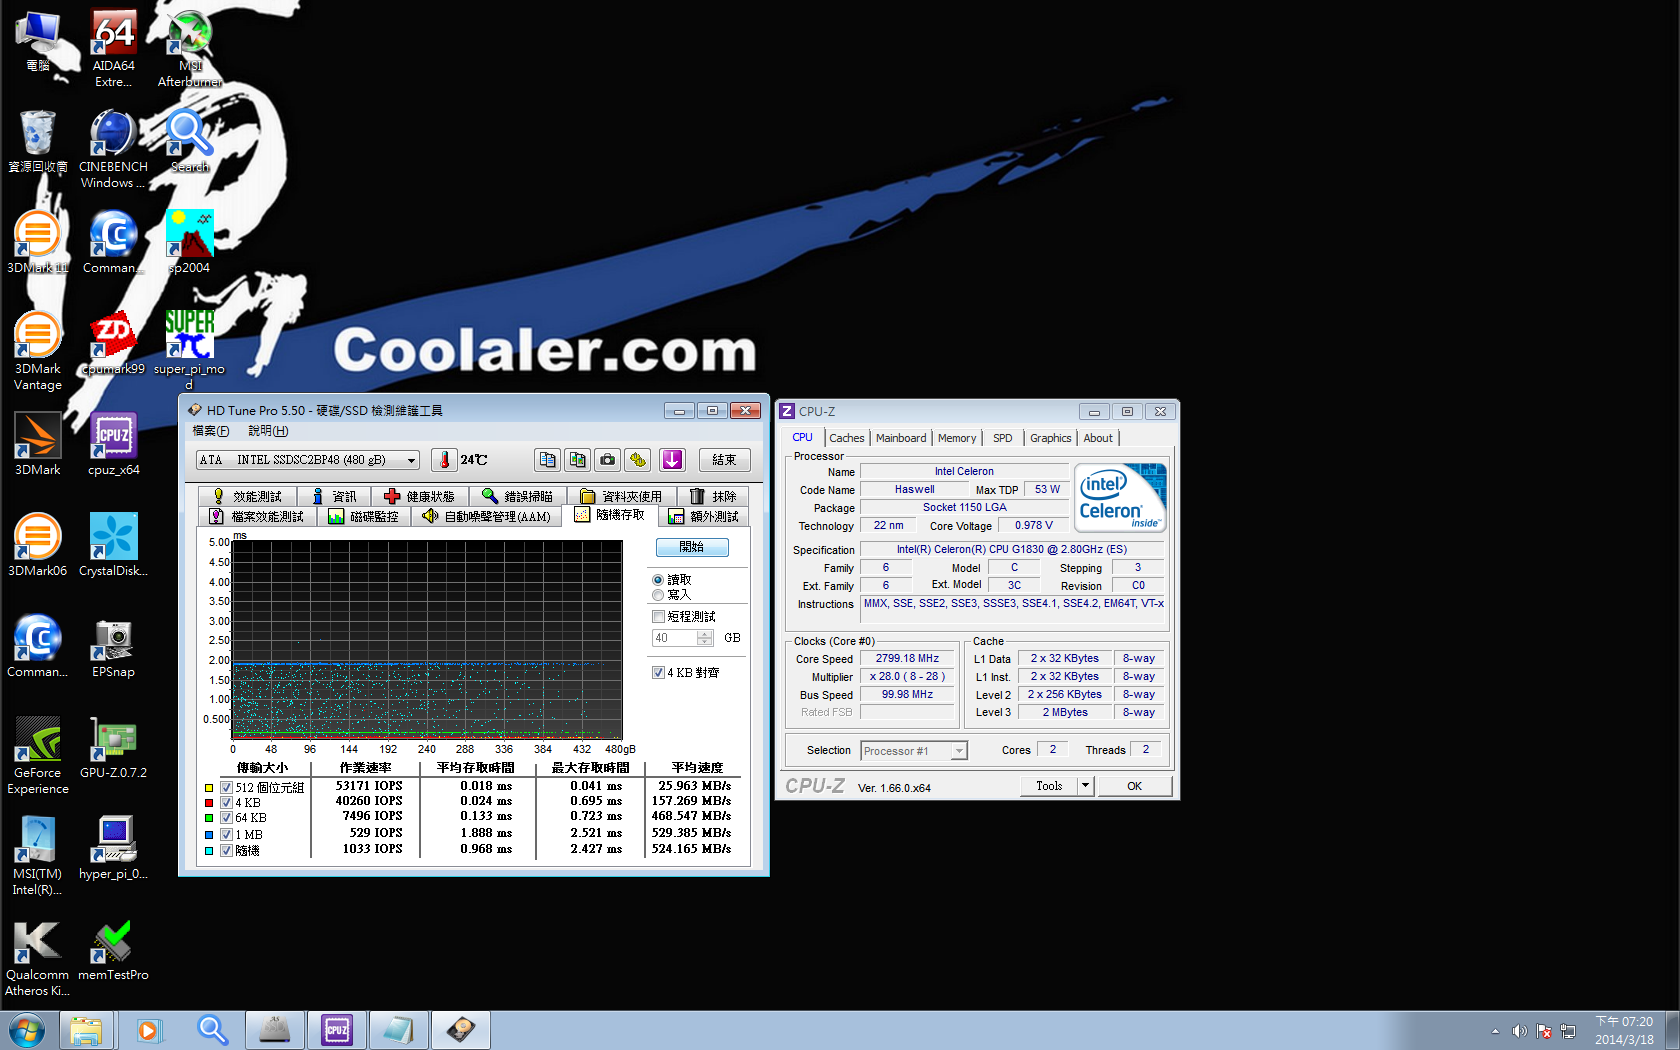Show hidden tray icons arrow

(x=1496, y=1031)
